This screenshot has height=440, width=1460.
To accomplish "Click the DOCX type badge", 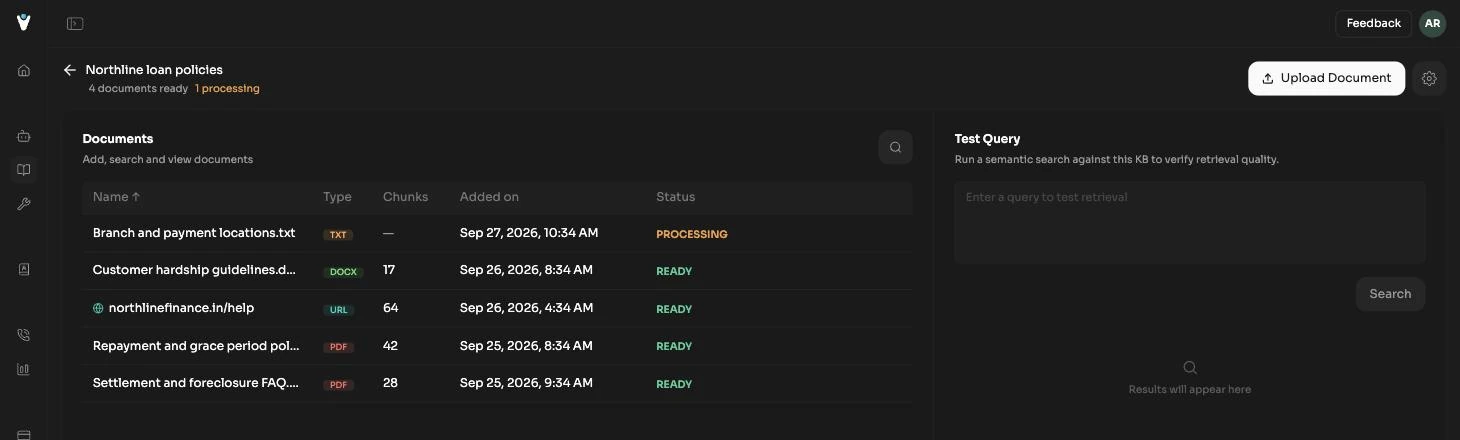I will [343, 272].
